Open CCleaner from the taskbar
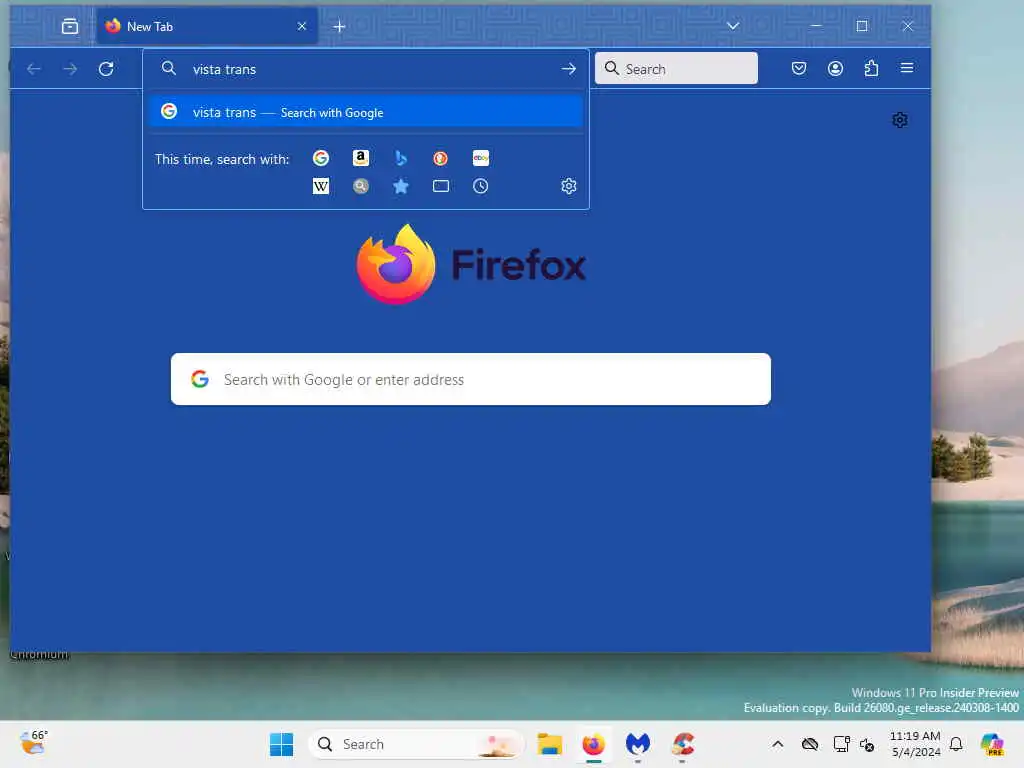The width and height of the screenshot is (1024, 768). pos(682,744)
